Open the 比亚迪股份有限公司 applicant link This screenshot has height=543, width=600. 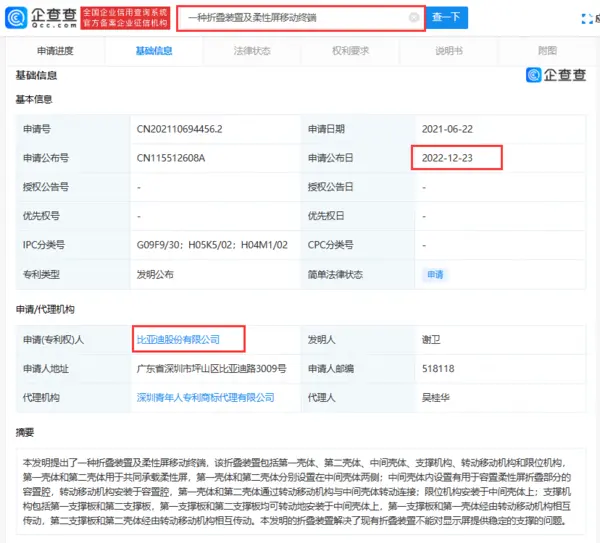pyautogui.click(x=178, y=339)
